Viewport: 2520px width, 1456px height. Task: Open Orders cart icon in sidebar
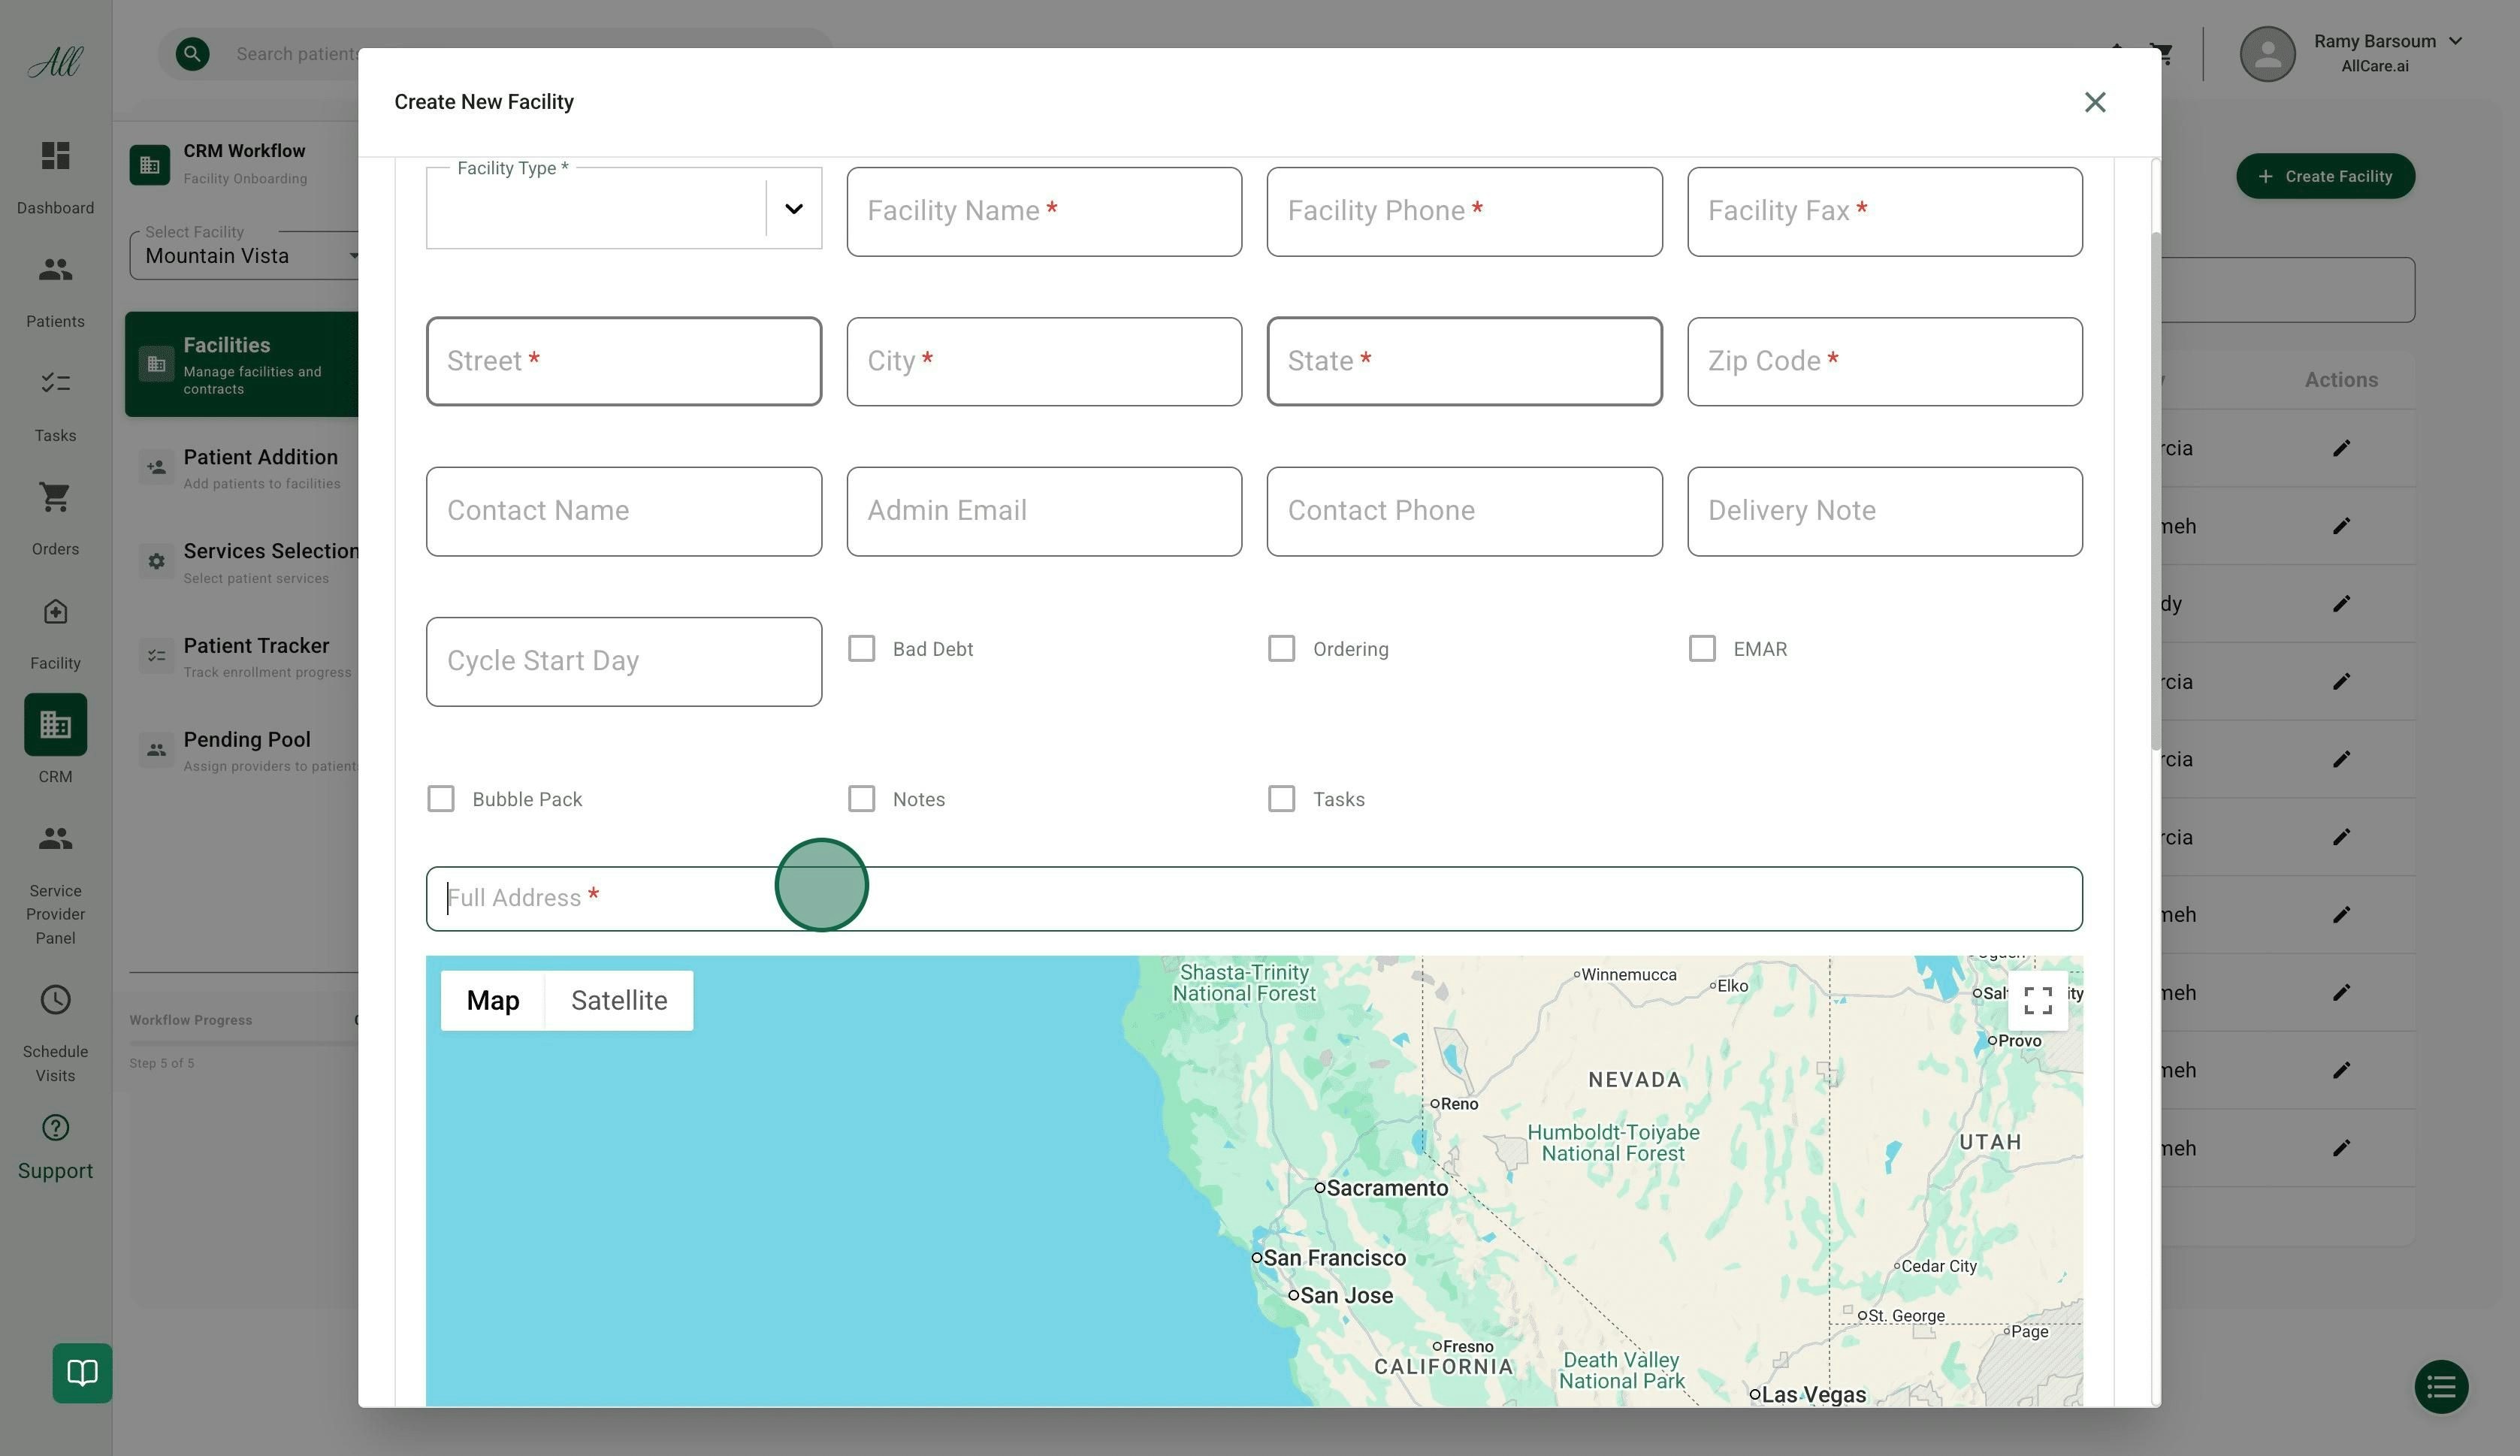pyautogui.click(x=55, y=497)
